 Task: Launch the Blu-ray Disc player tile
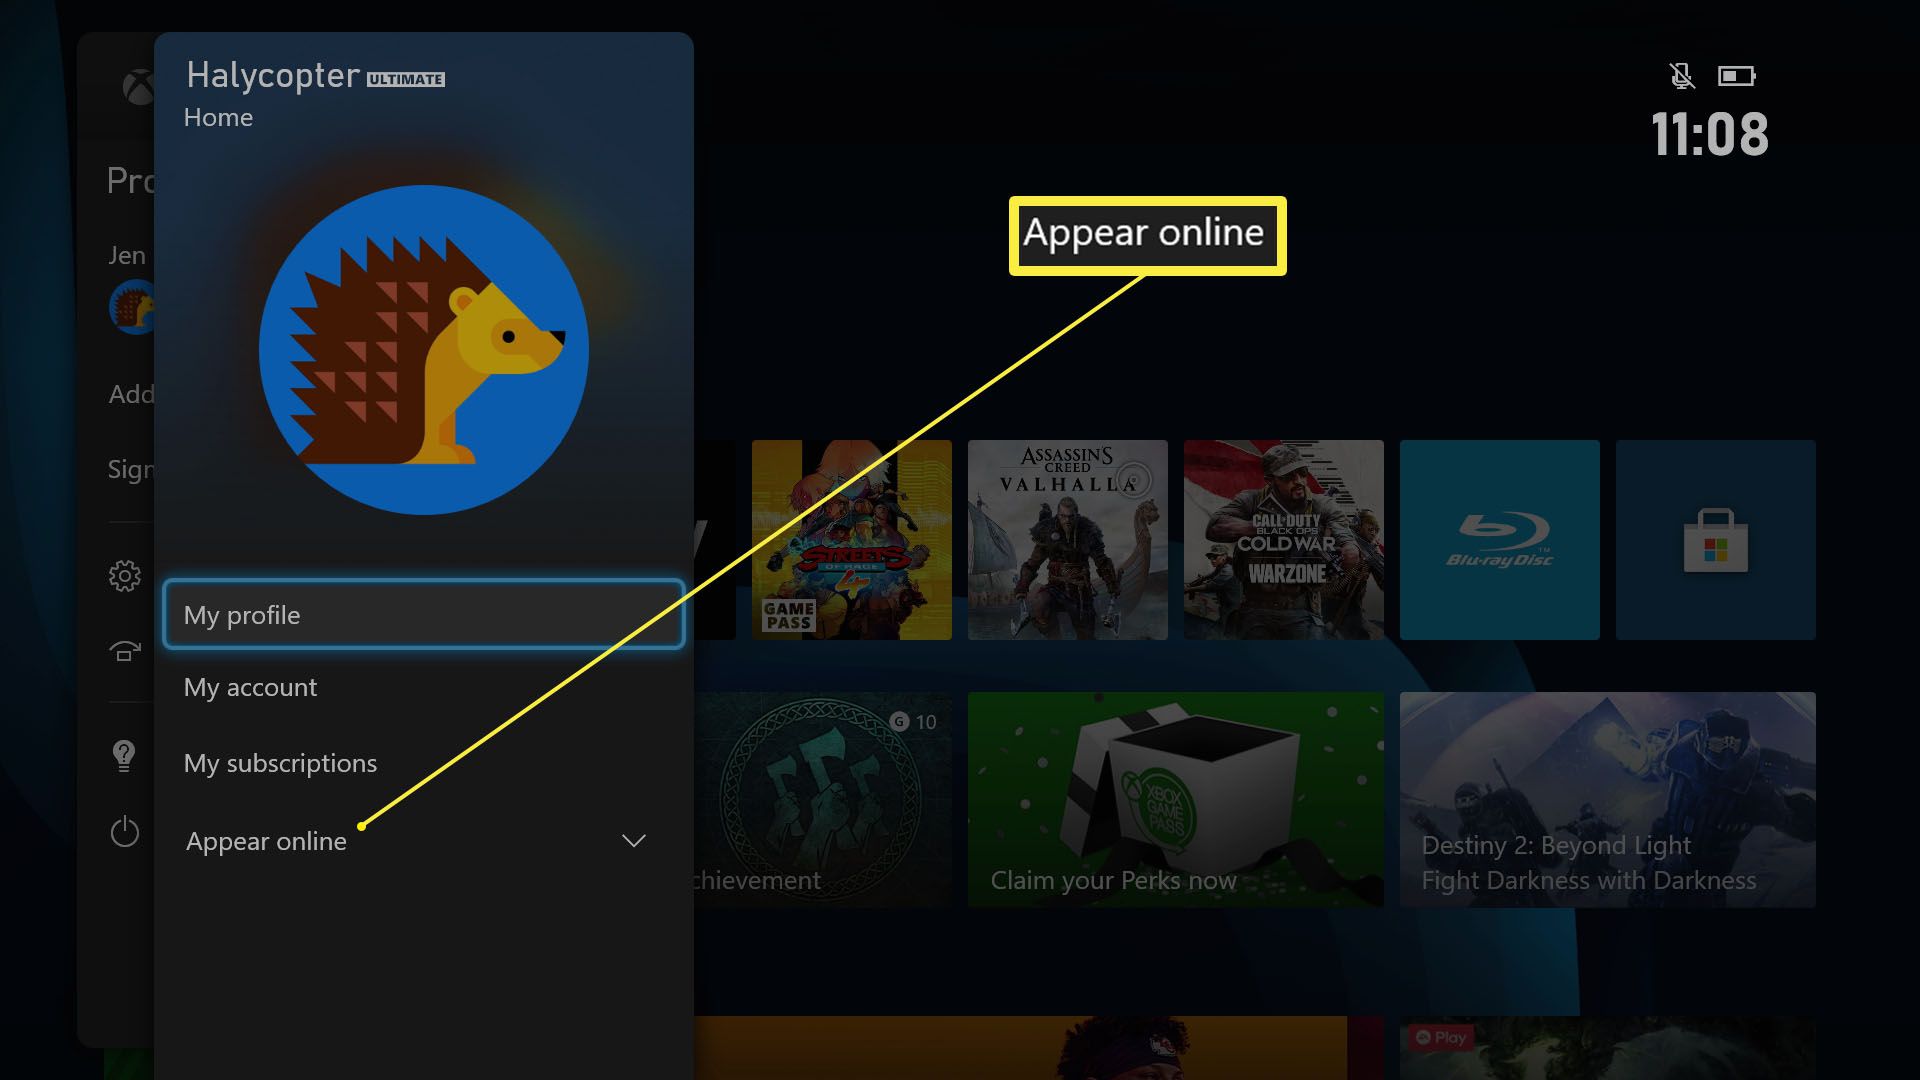pos(1499,540)
